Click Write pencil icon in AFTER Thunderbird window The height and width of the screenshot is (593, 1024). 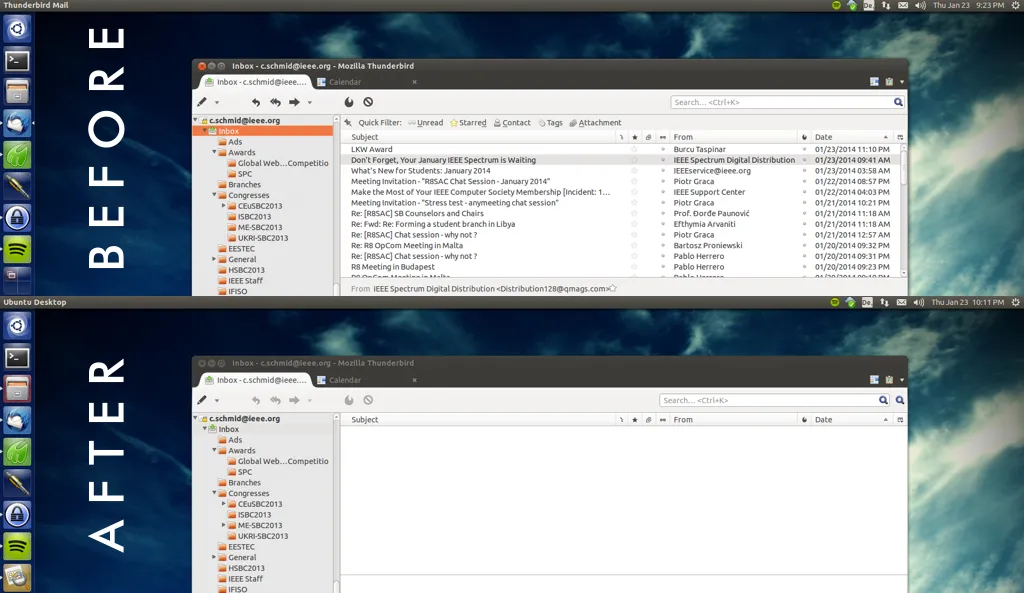(x=202, y=400)
